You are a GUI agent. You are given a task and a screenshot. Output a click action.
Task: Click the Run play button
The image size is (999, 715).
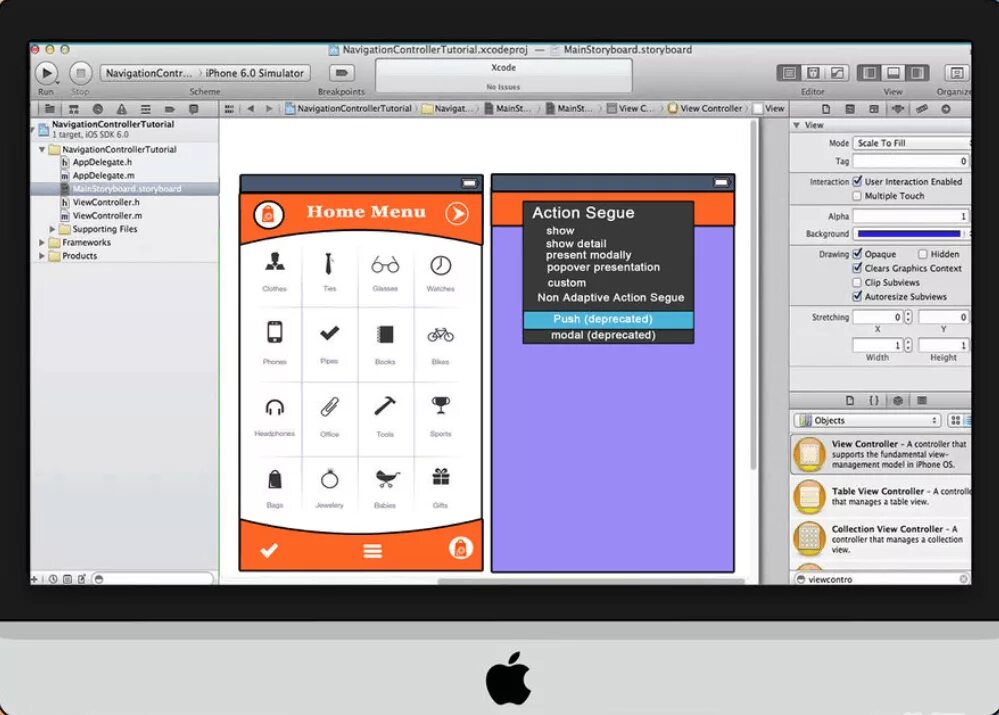(x=47, y=73)
